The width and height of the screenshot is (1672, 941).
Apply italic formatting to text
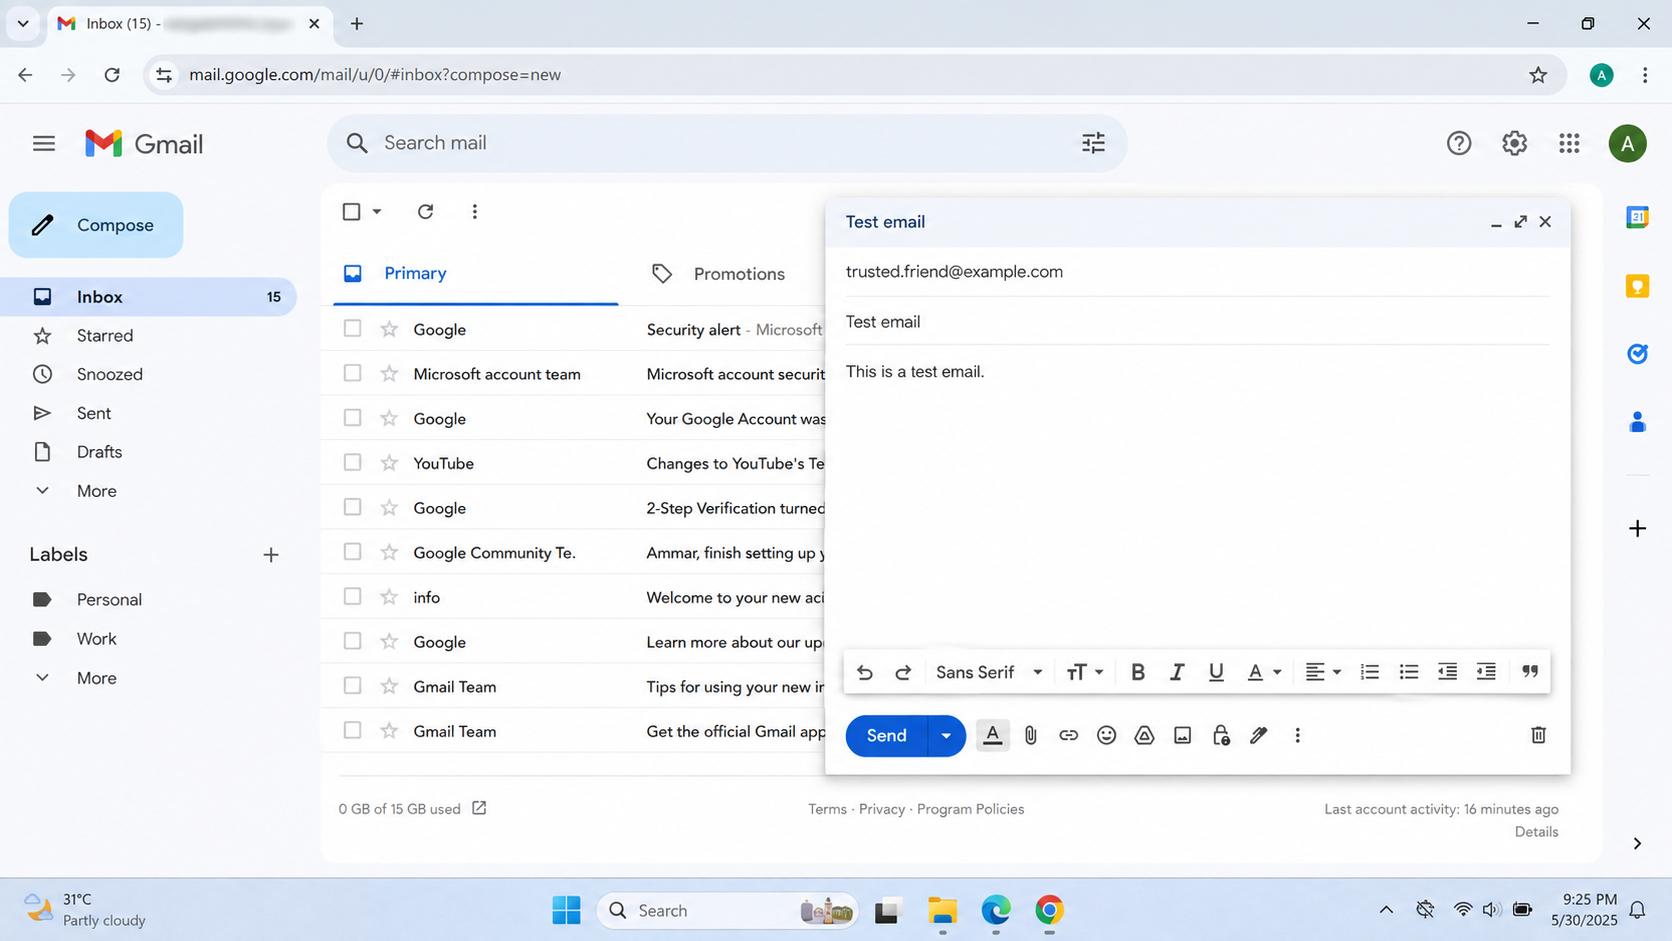[x=1177, y=672]
